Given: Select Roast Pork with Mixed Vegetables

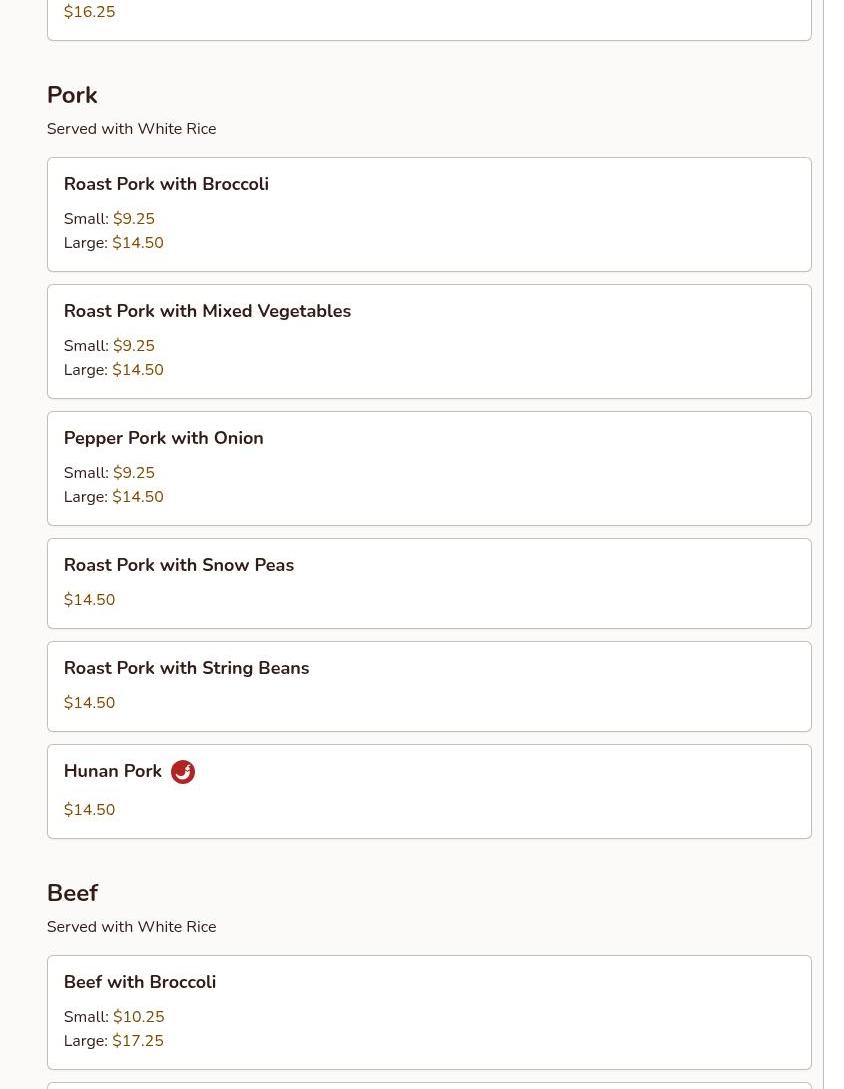Looking at the screenshot, I should pyautogui.click(x=207, y=311).
